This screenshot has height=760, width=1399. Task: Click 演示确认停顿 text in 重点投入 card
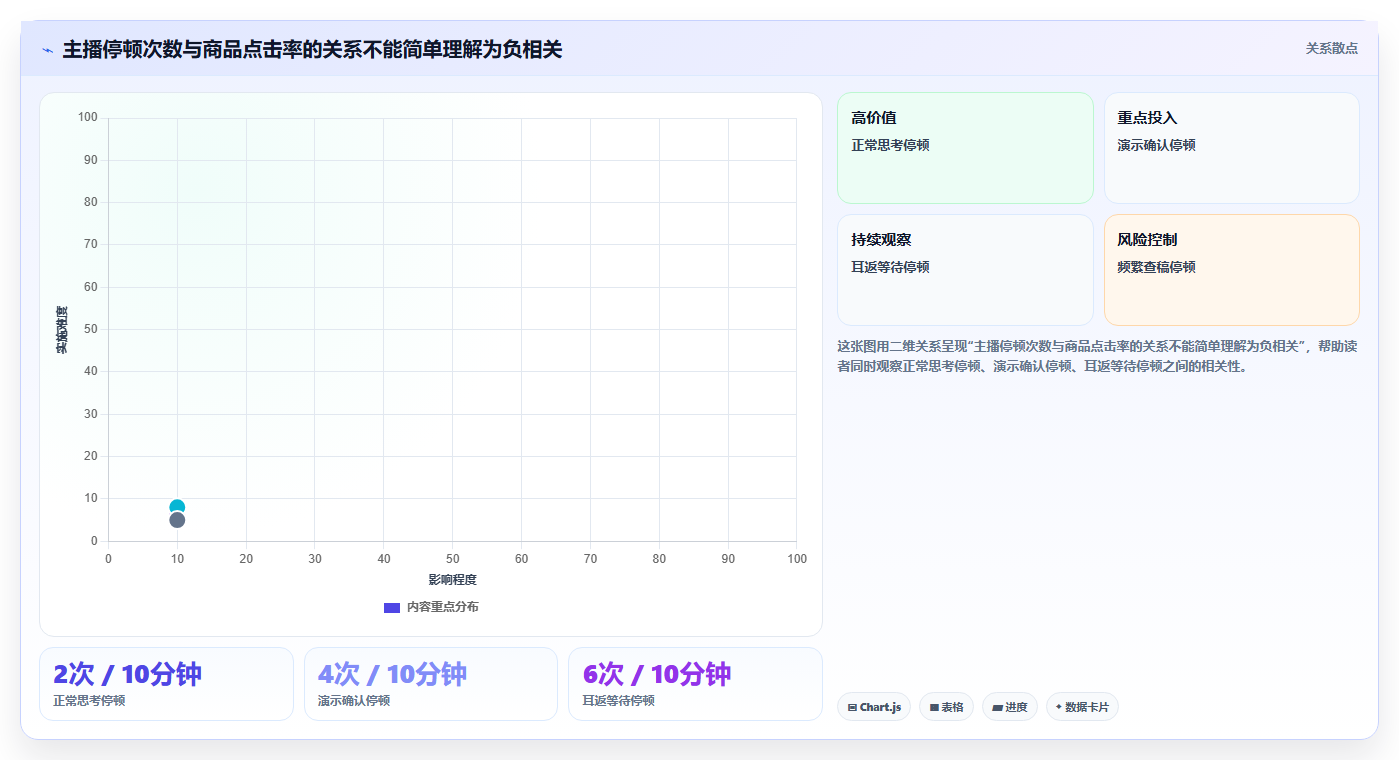pos(1157,145)
